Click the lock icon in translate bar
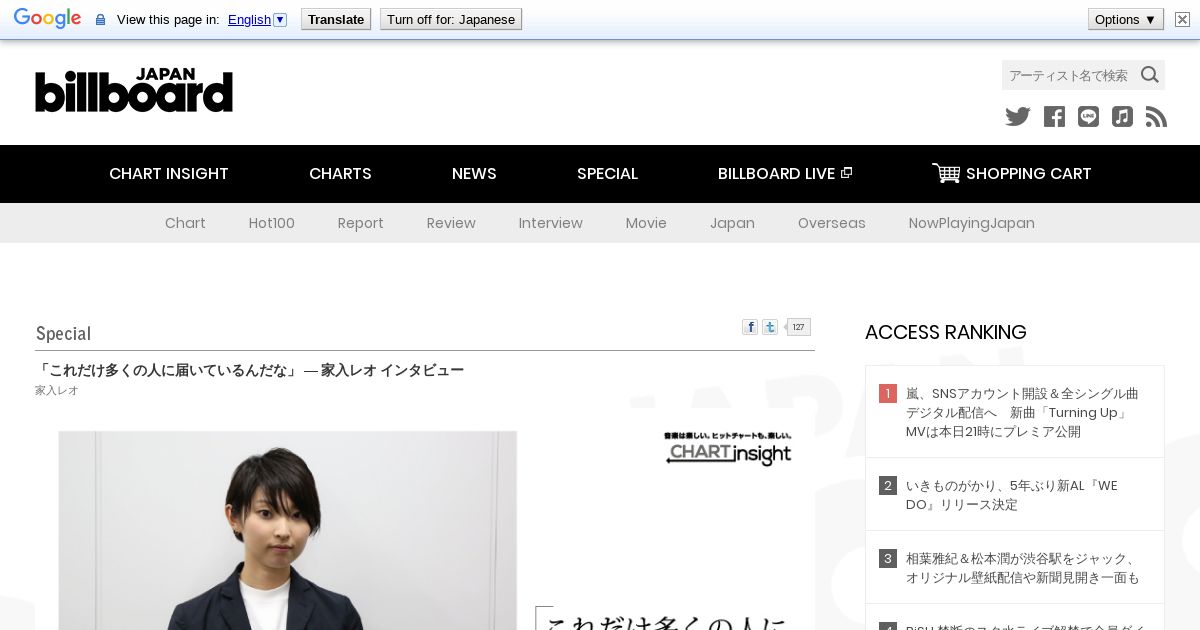The width and height of the screenshot is (1200, 630). coord(100,20)
